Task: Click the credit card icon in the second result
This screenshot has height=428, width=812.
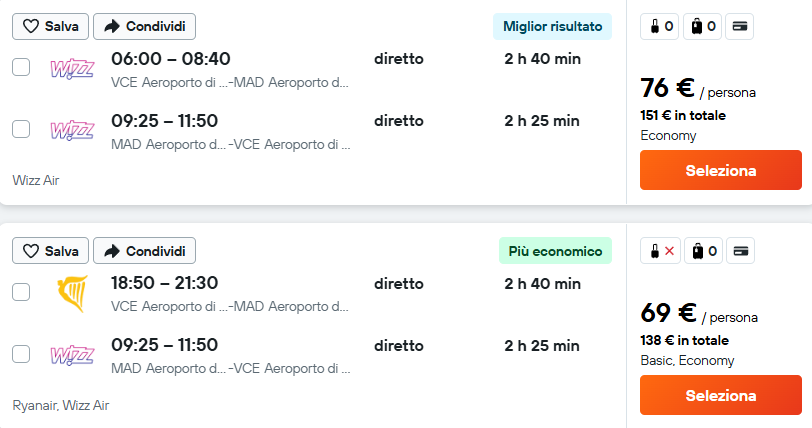Action: (x=741, y=251)
